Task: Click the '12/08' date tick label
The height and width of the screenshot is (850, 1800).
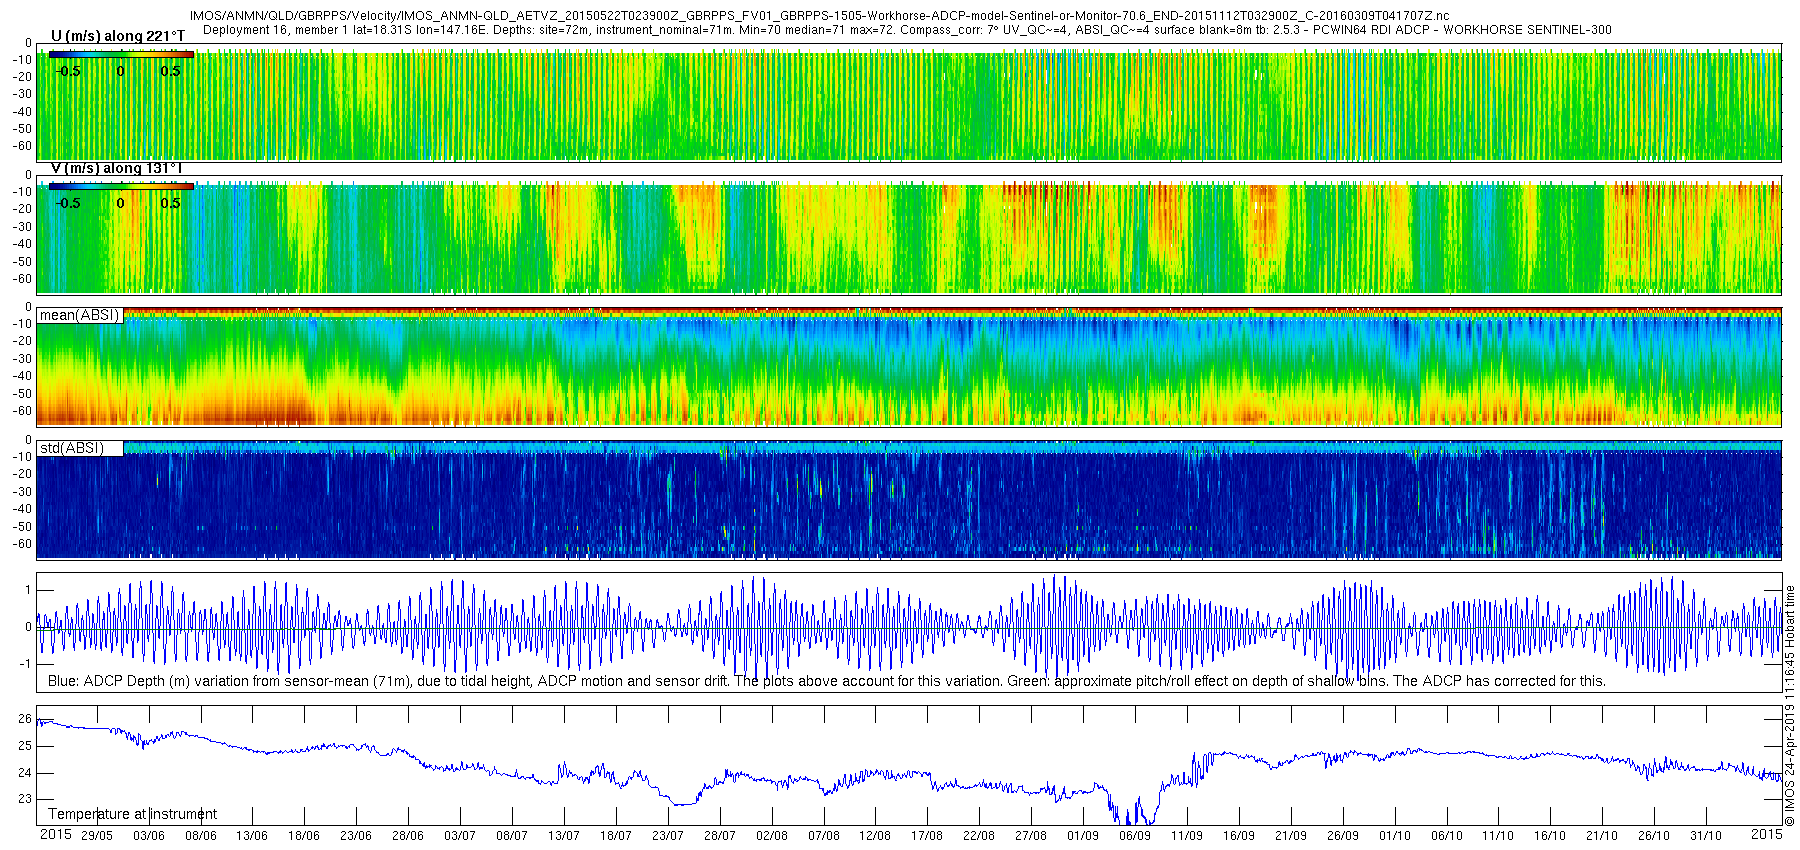Action: point(875,836)
